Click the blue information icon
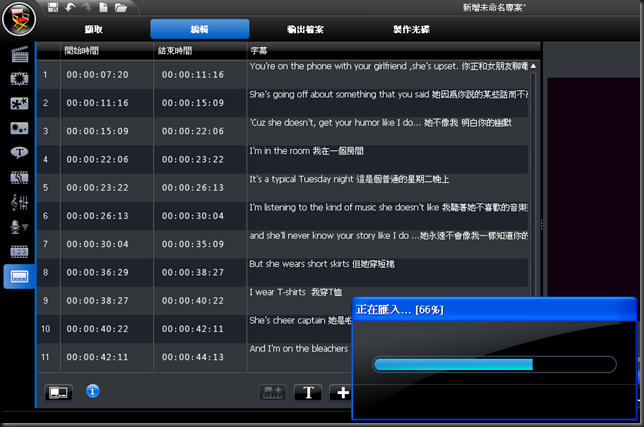This screenshot has width=644, height=427. pyautogui.click(x=93, y=391)
